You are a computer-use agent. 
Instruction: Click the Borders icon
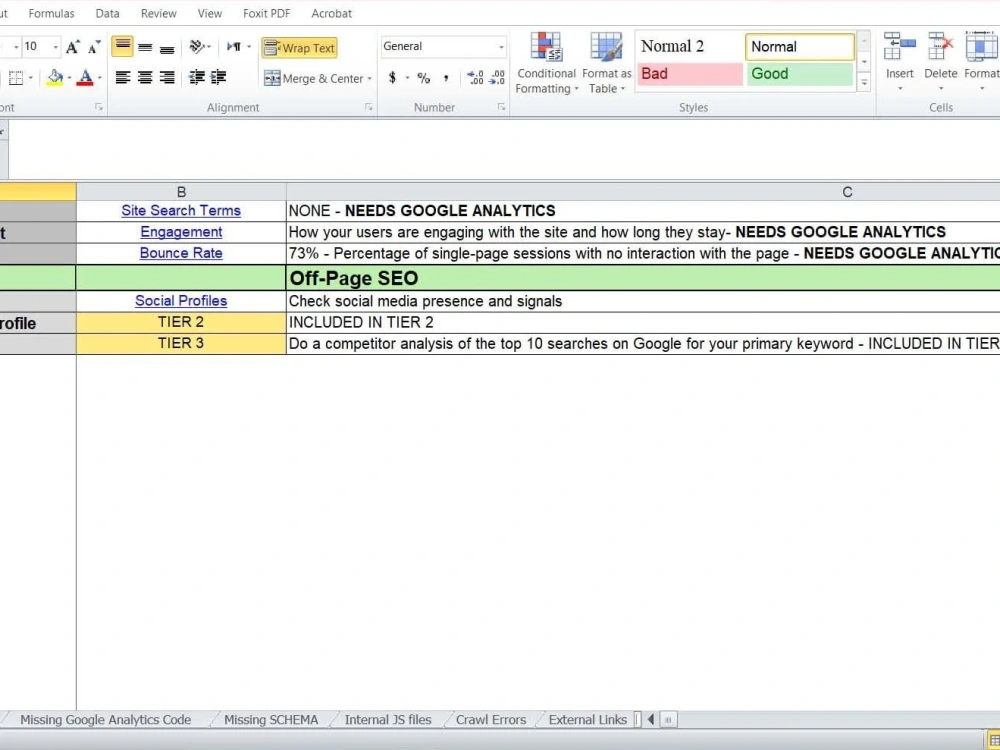tap(16, 78)
